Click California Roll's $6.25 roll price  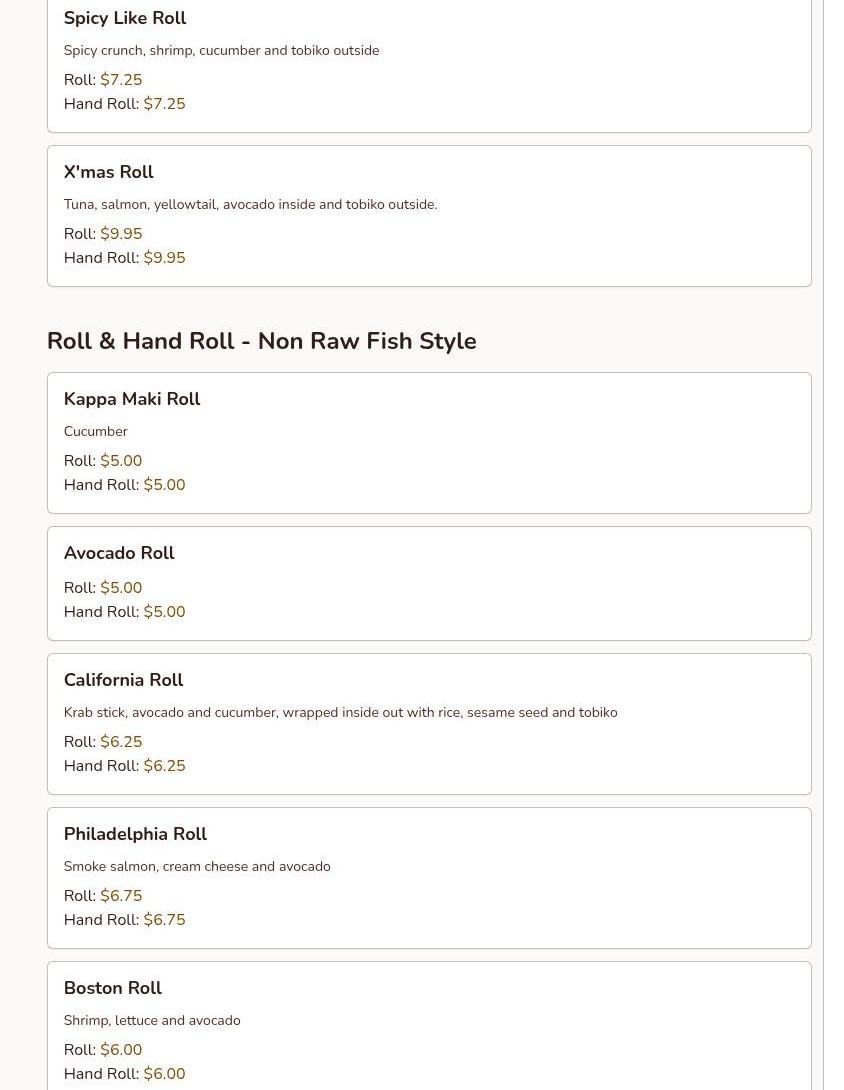121,742
